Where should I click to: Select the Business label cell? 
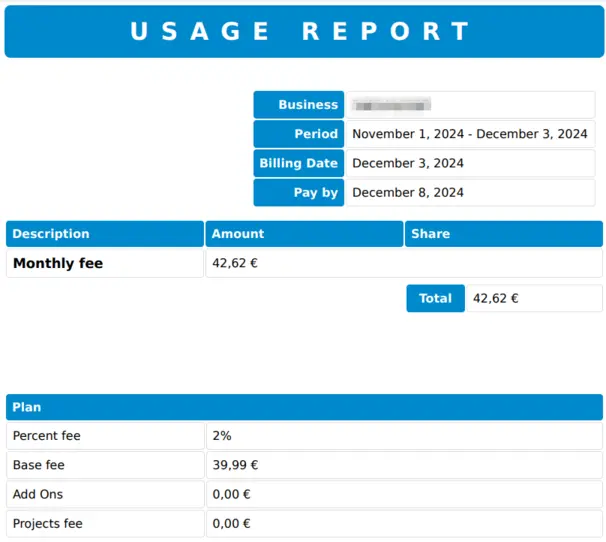point(299,105)
